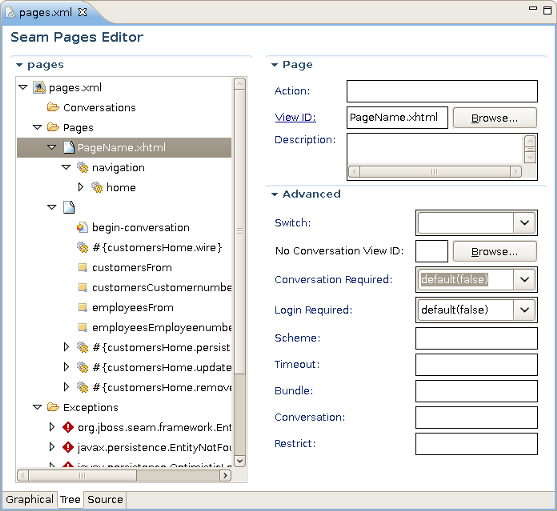The width and height of the screenshot is (557, 511).
Task: Click the View ID link
Action: tap(295, 118)
